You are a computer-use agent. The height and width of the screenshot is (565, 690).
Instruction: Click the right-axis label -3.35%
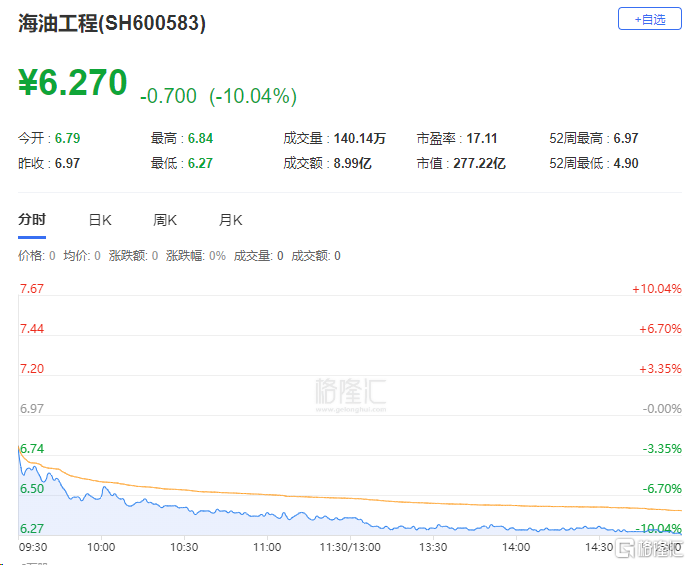(x=662, y=449)
